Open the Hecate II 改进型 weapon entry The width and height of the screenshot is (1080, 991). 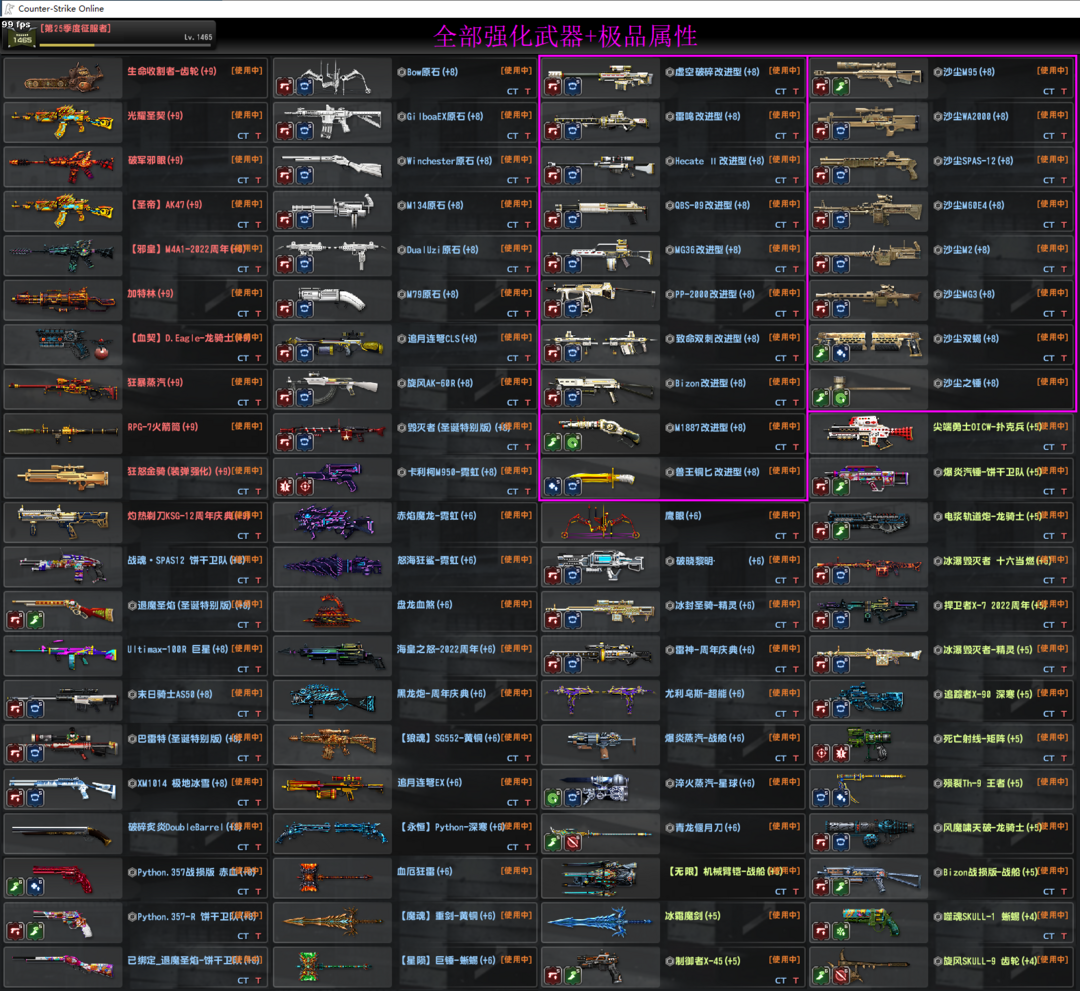672,167
